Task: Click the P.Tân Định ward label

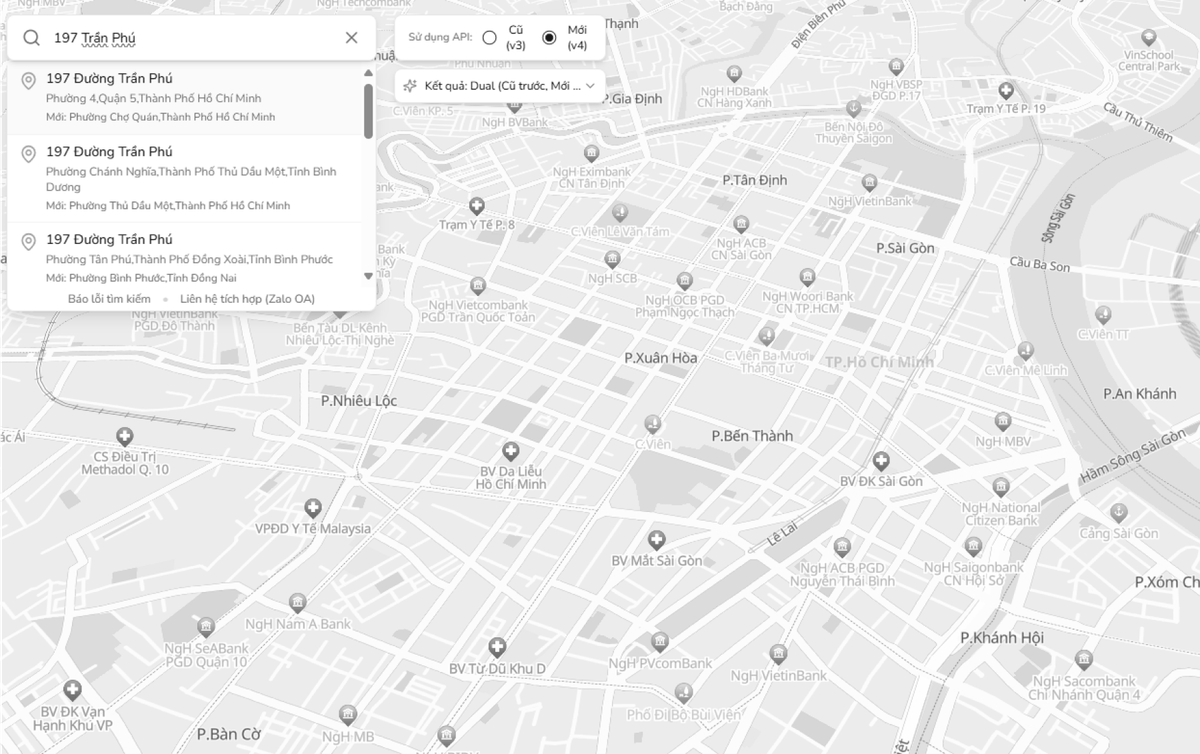Action: tap(755, 180)
